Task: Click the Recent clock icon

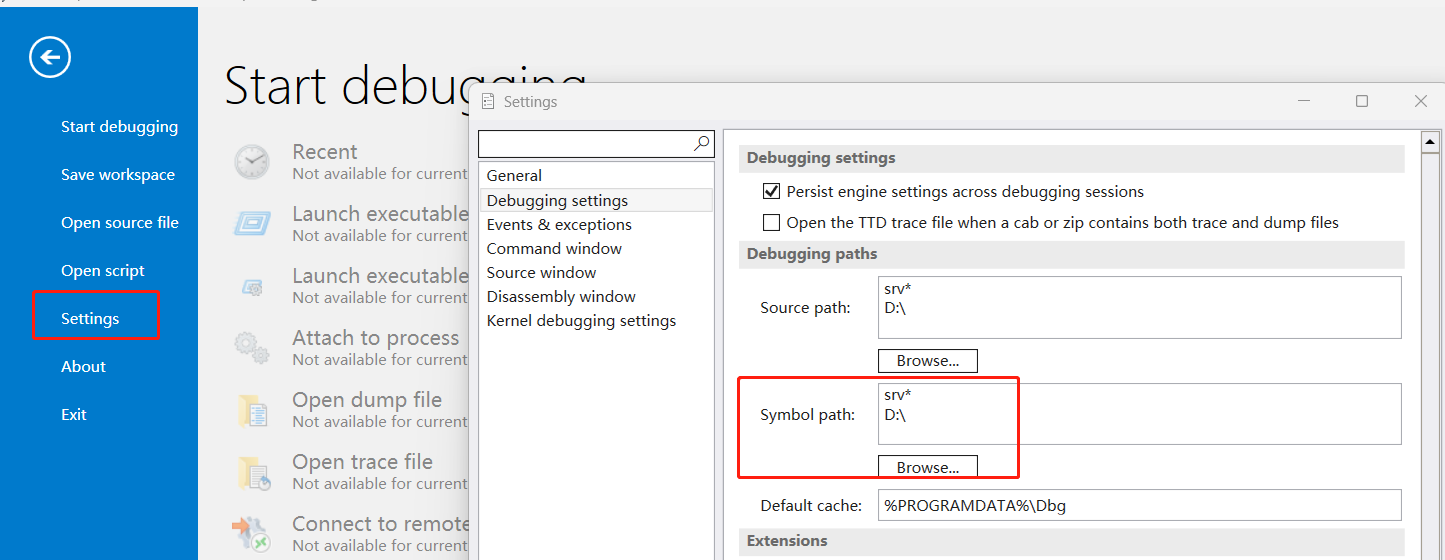Action: click(x=252, y=161)
